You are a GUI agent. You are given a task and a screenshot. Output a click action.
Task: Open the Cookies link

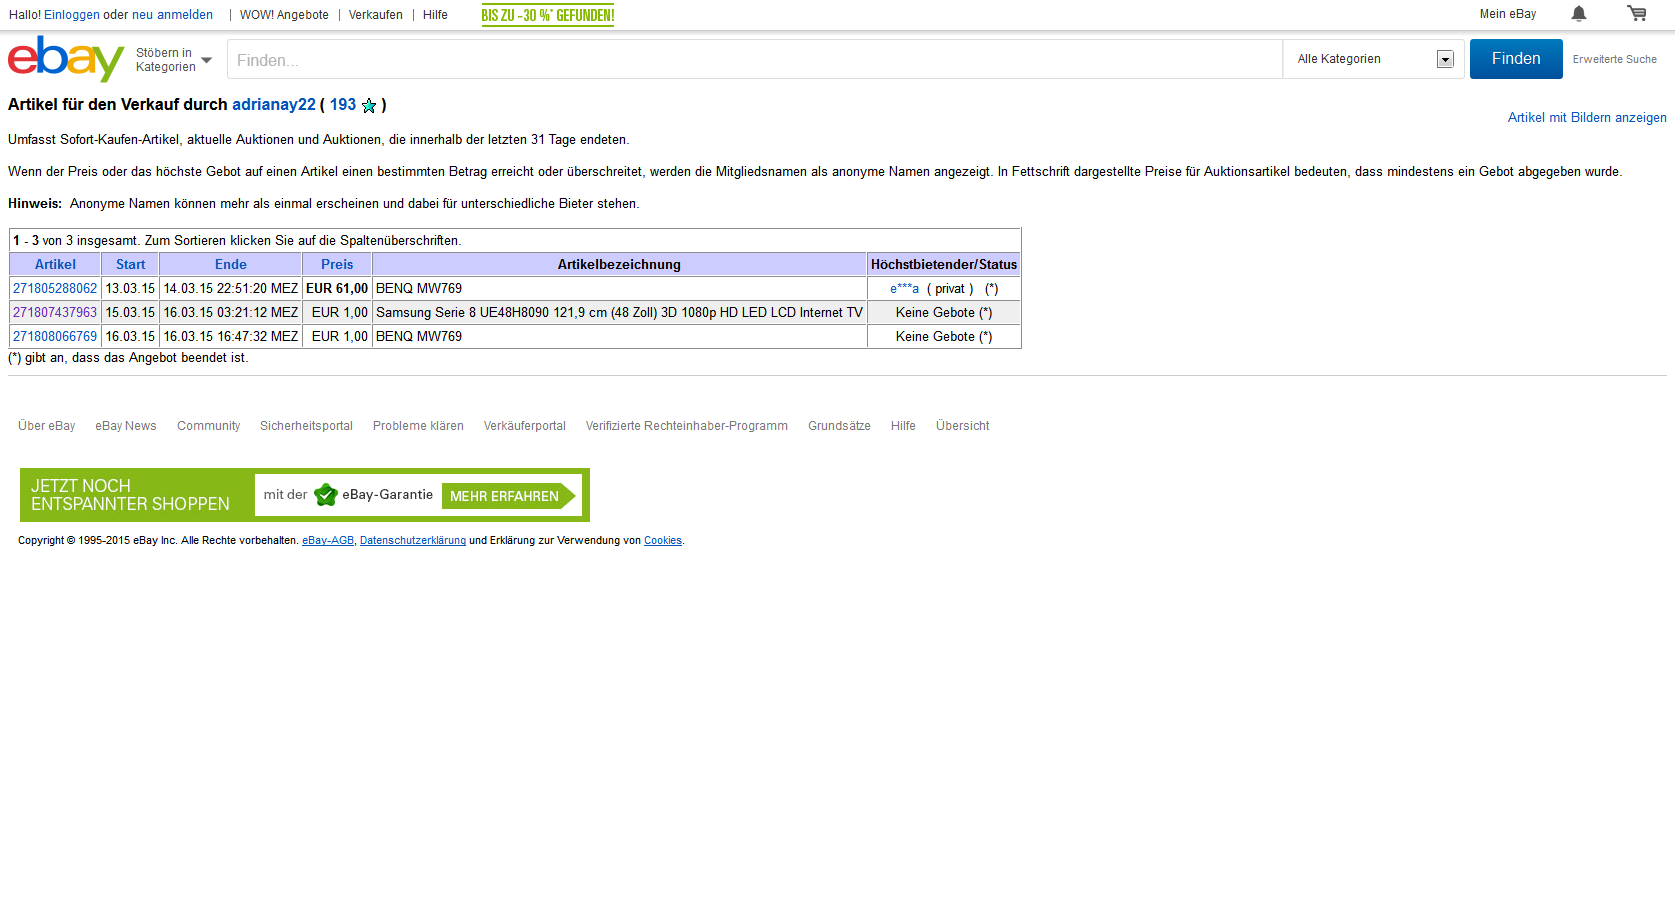[x=663, y=541]
